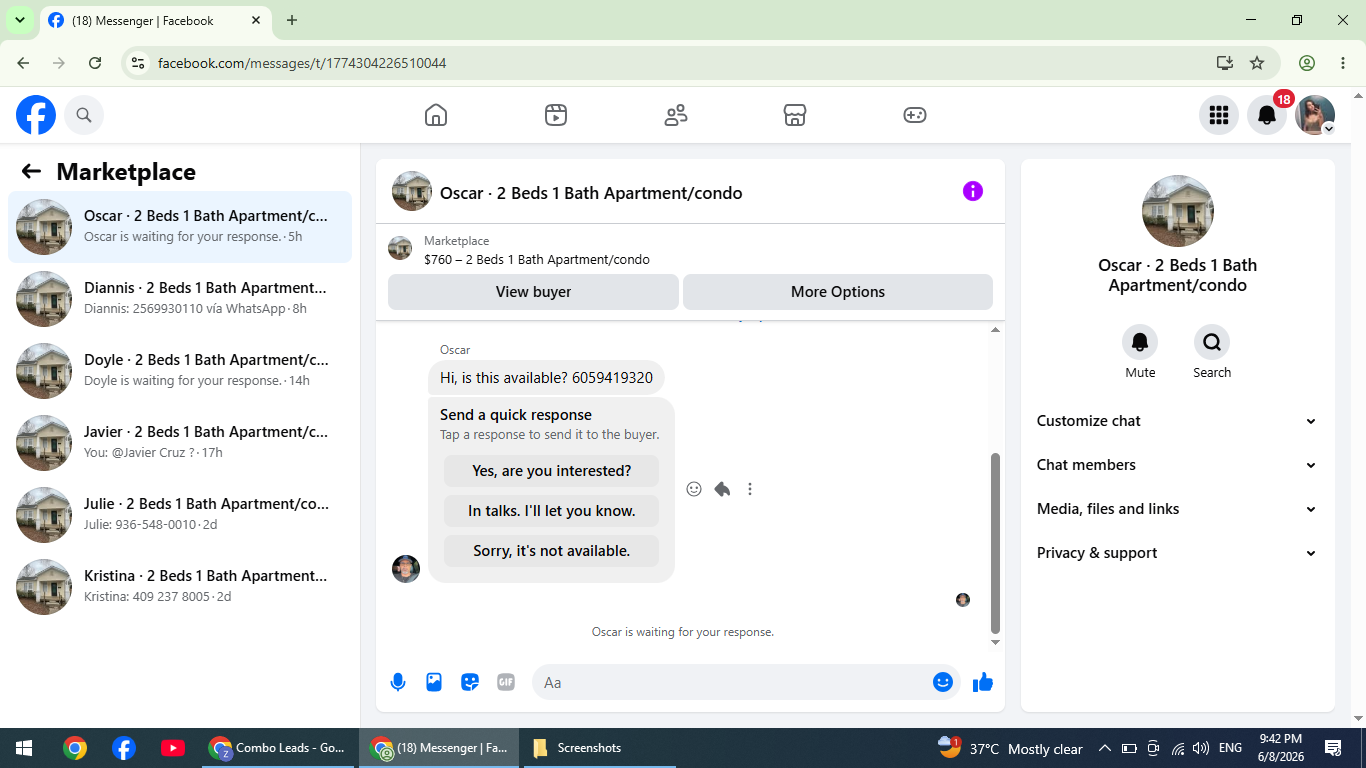This screenshot has height=768, width=1366.
Task: Reply to Oscar's message arrow icon
Action: (722, 489)
